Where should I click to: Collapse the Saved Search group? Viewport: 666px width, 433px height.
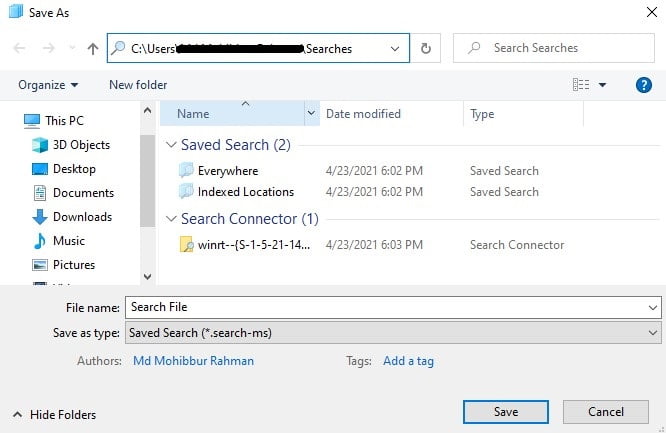click(171, 145)
